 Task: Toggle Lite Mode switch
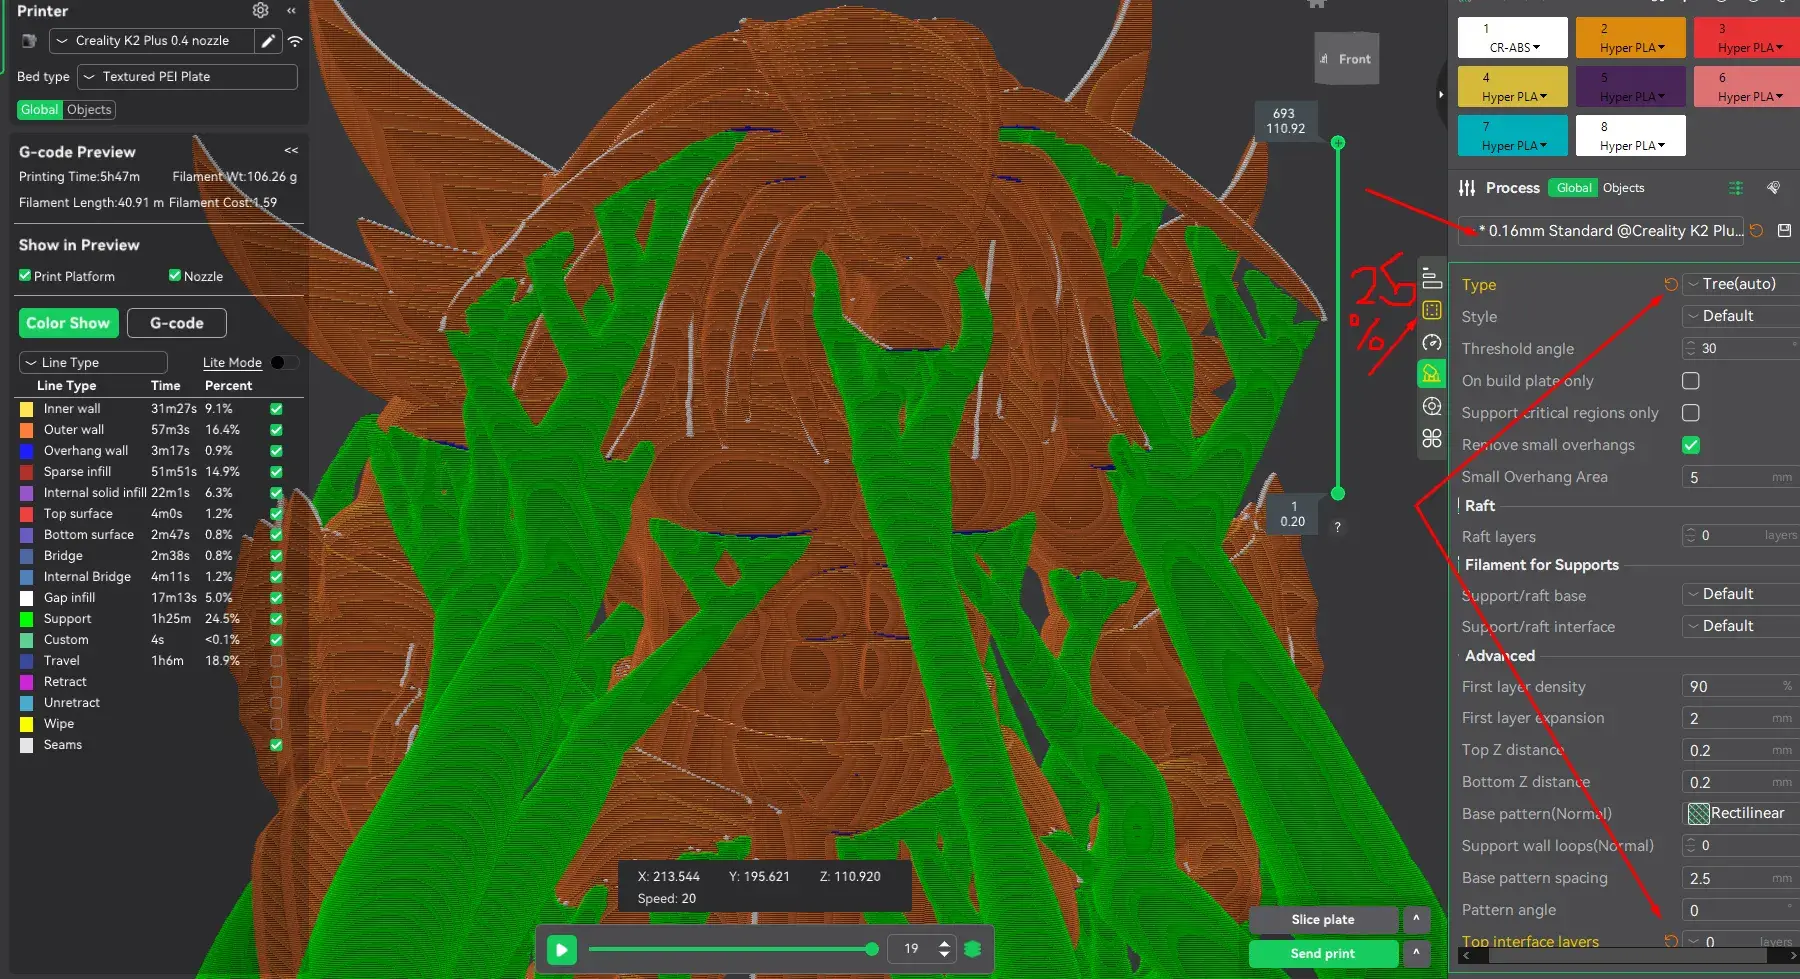click(283, 363)
